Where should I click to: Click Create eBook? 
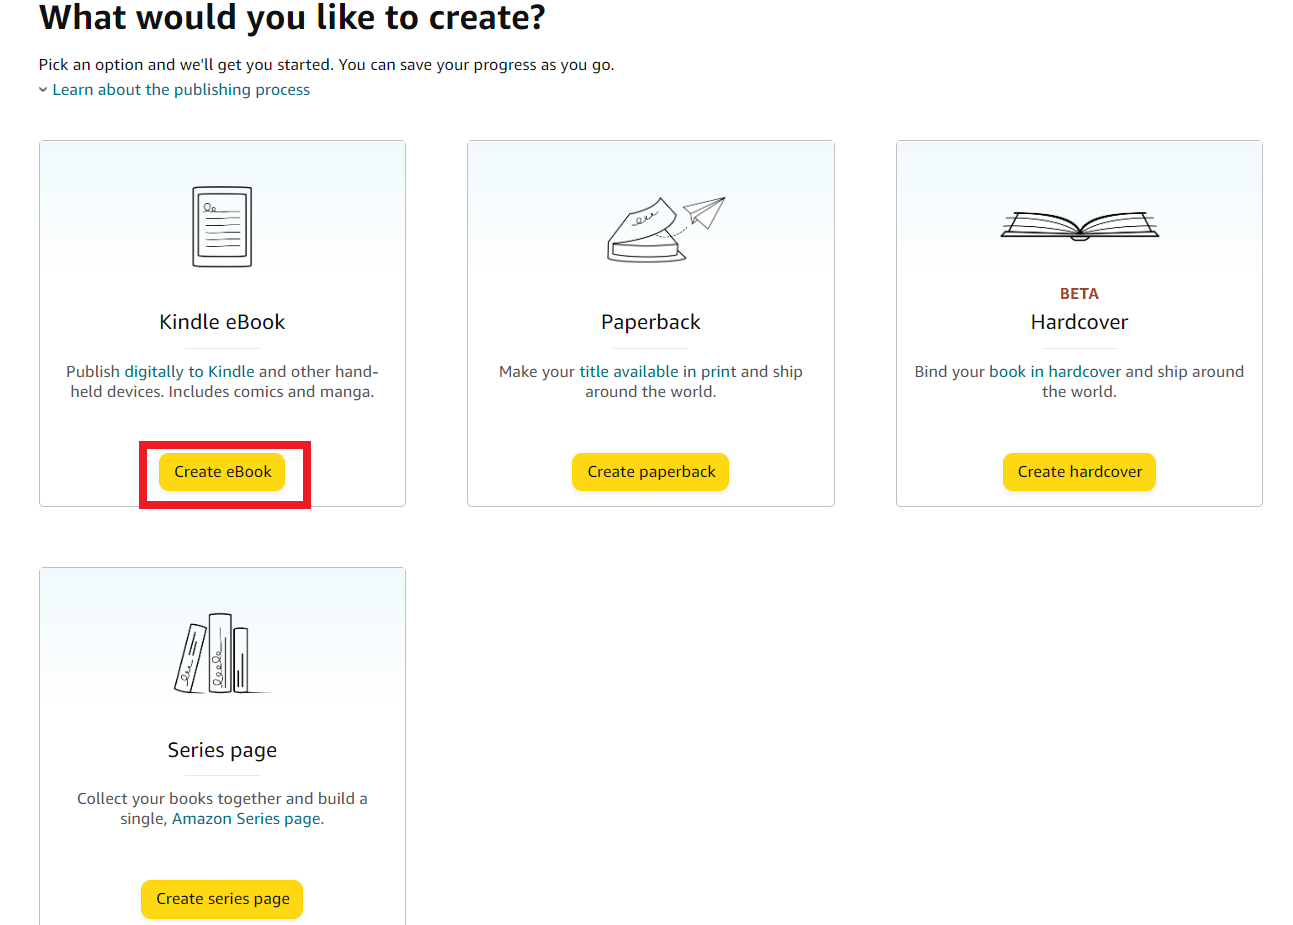click(221, 471)
